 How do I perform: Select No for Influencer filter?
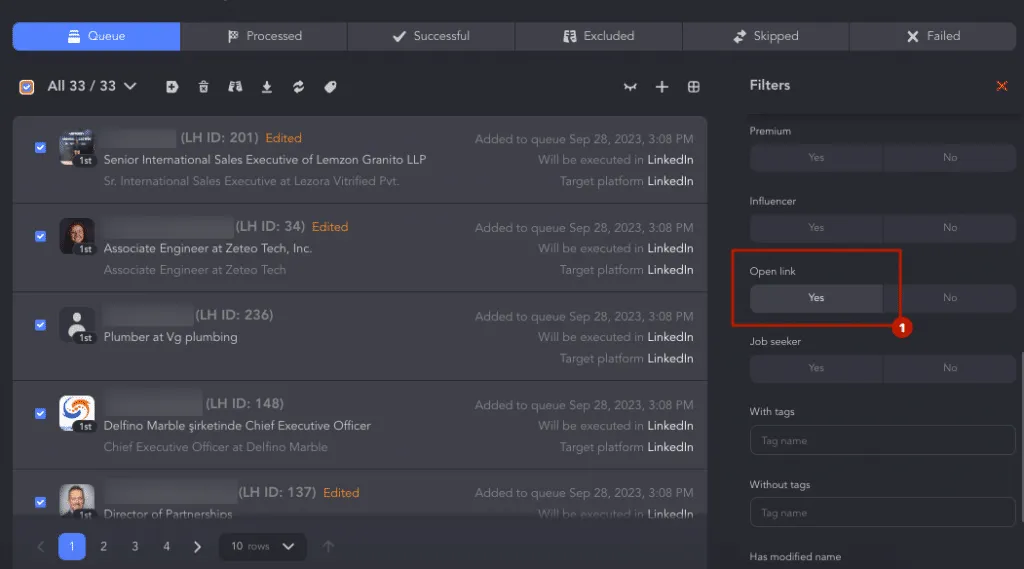pos(950,227)
